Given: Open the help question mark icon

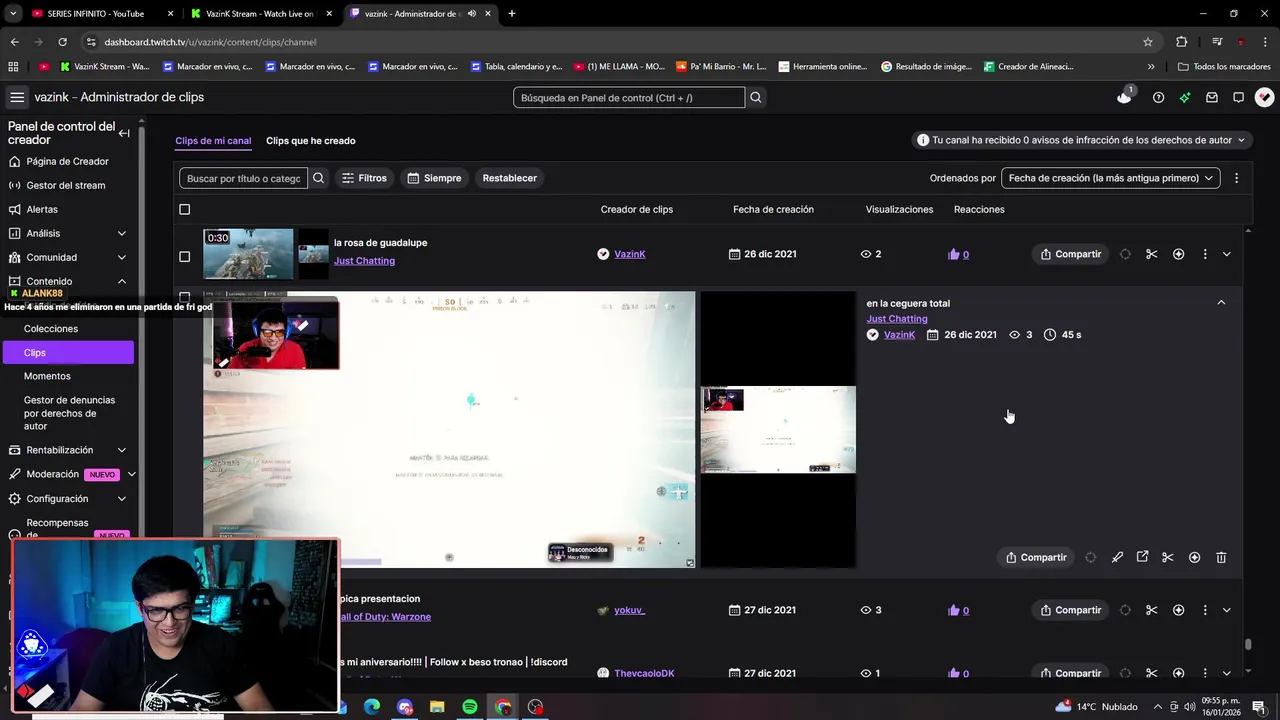Looking at the screenshot, I should pyautogui.click(x=1158, y=97).
